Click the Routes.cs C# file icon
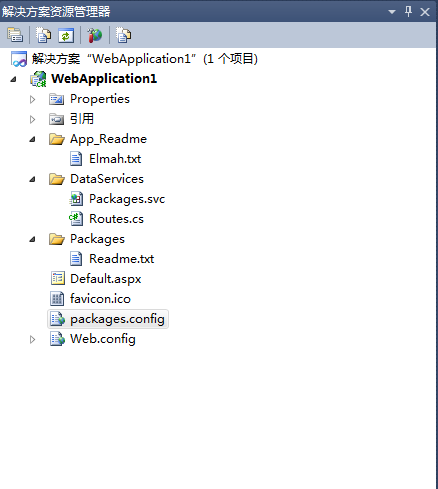 pos(76,219)
